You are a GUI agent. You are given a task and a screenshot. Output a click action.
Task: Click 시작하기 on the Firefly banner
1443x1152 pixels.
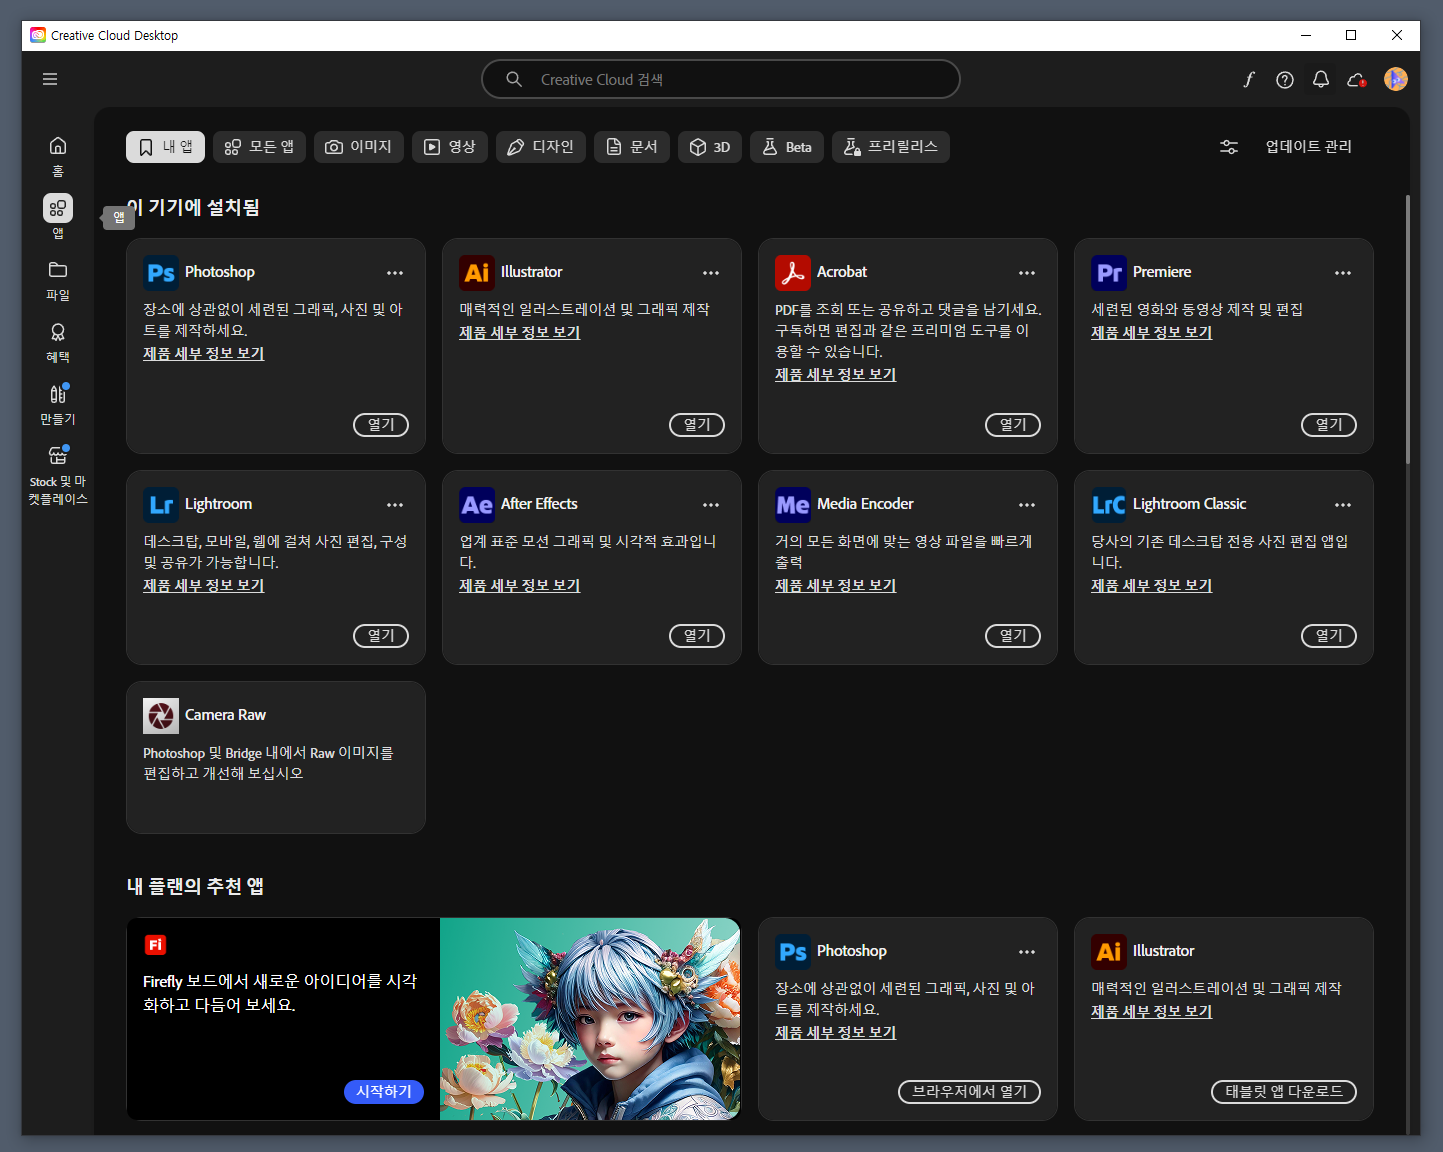(x=384, y=1092)
